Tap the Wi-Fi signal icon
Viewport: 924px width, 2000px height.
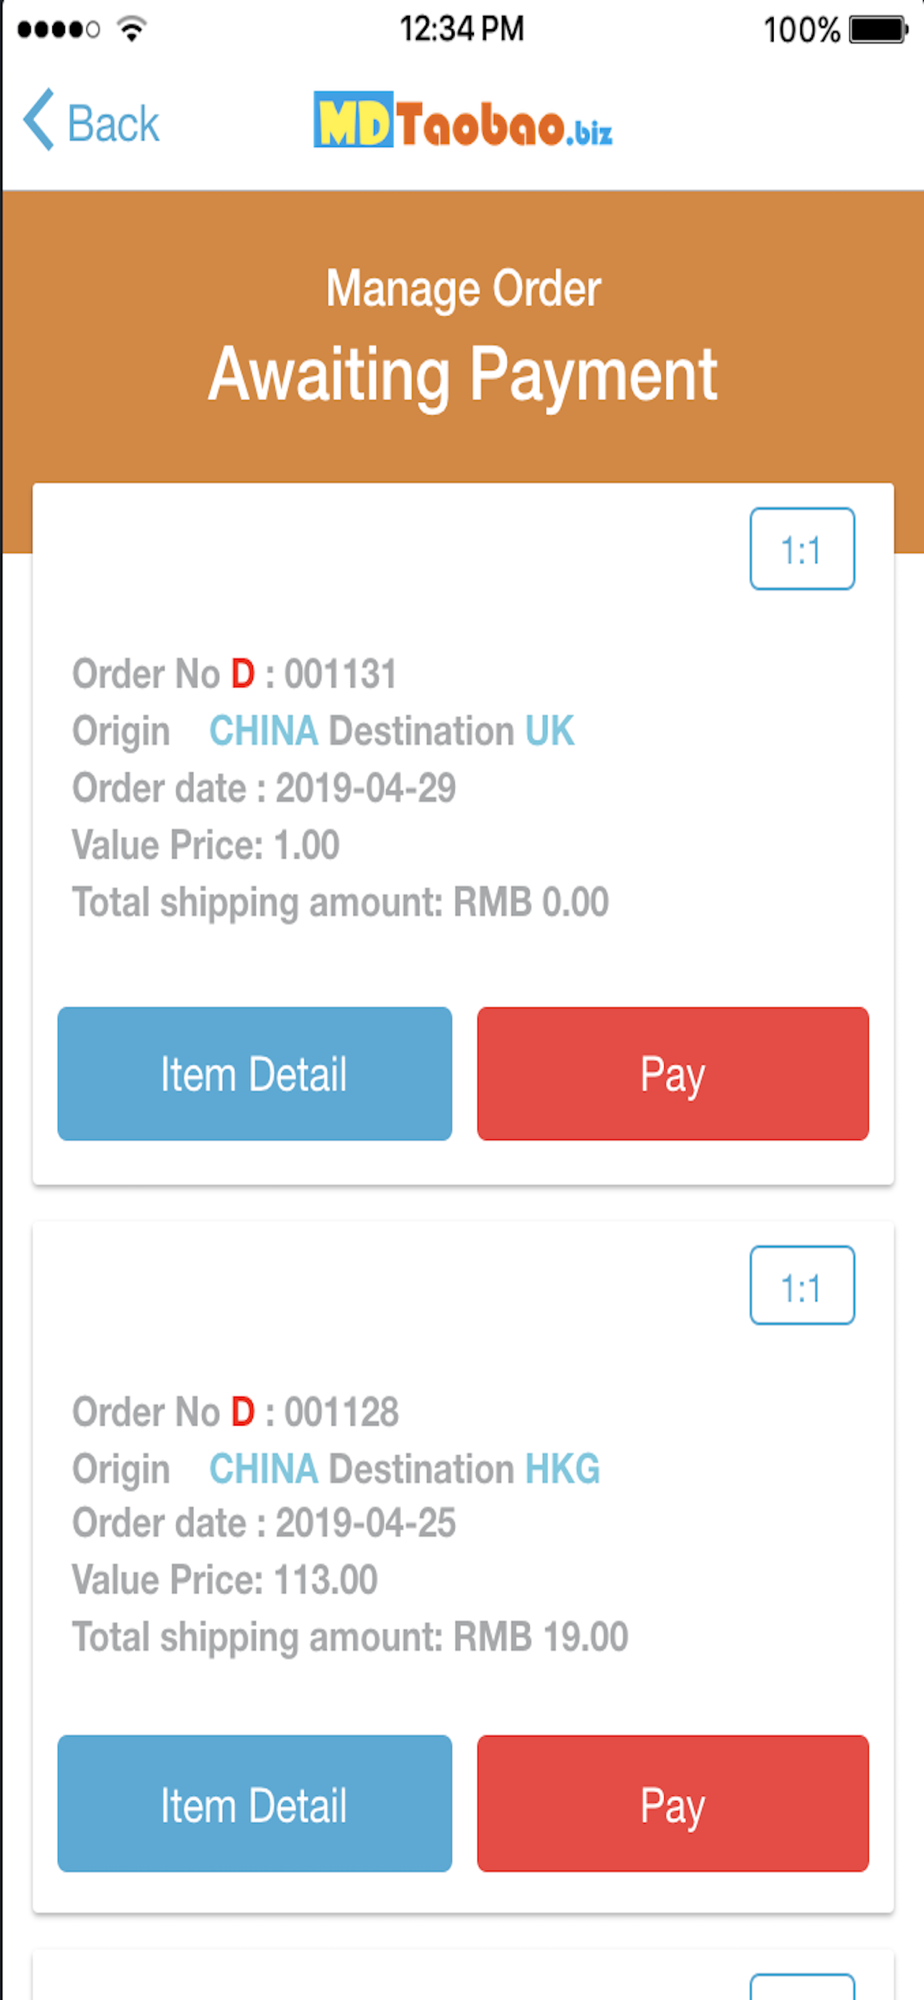(x=131, y=29)
